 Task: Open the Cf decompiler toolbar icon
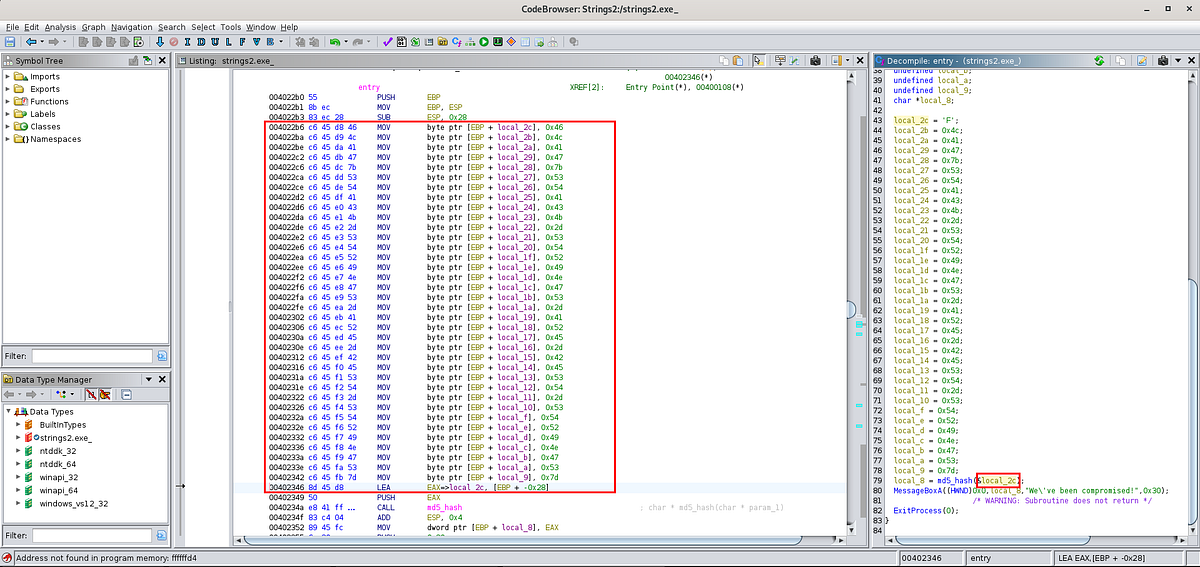click(x=456, y=42)
